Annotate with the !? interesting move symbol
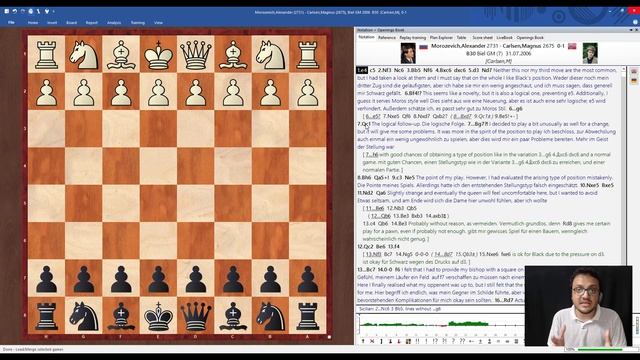Screen dimensions: 640x360 435,341
